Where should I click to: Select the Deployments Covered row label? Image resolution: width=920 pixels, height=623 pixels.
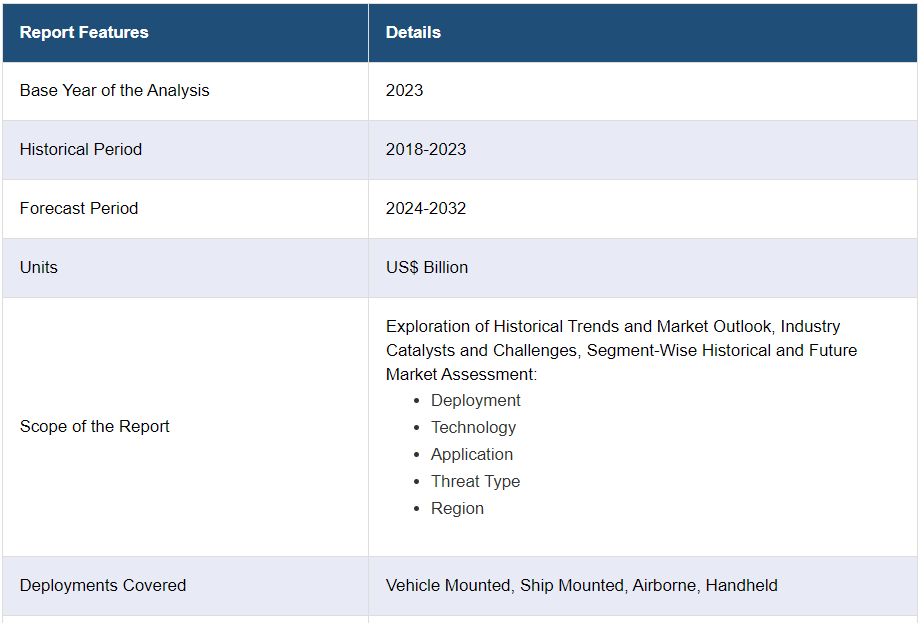(x=103, y=585)
